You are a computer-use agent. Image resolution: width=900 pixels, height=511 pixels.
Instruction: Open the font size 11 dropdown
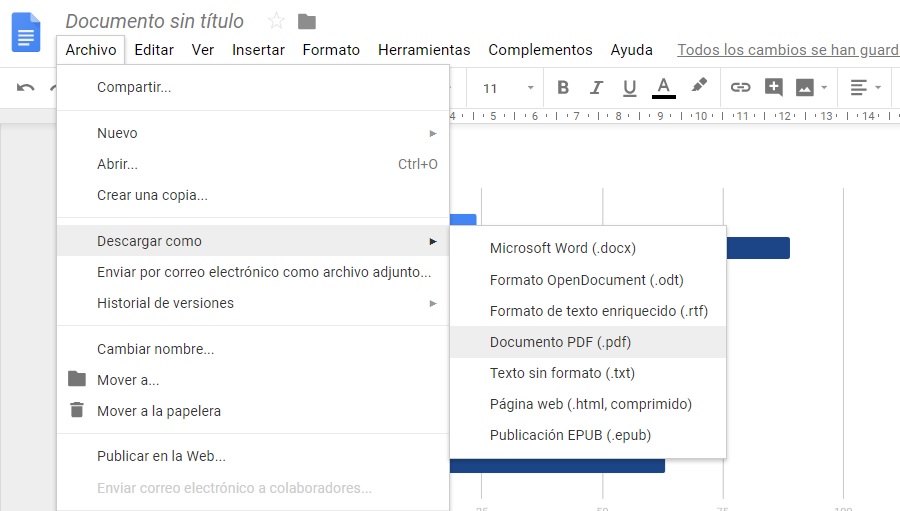pyautogui.click(x=508, y=88)
